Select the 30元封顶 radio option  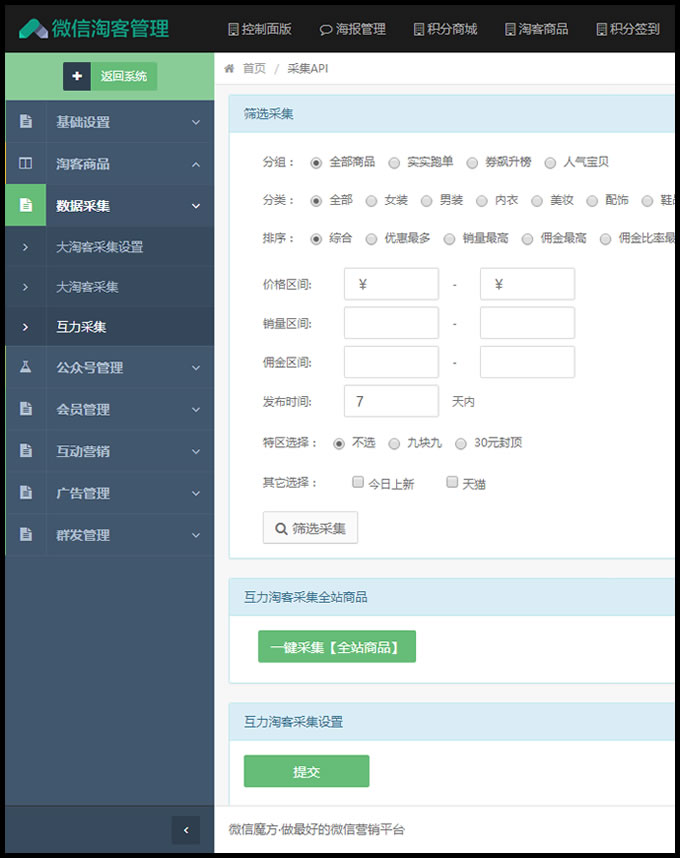point(461,444)
